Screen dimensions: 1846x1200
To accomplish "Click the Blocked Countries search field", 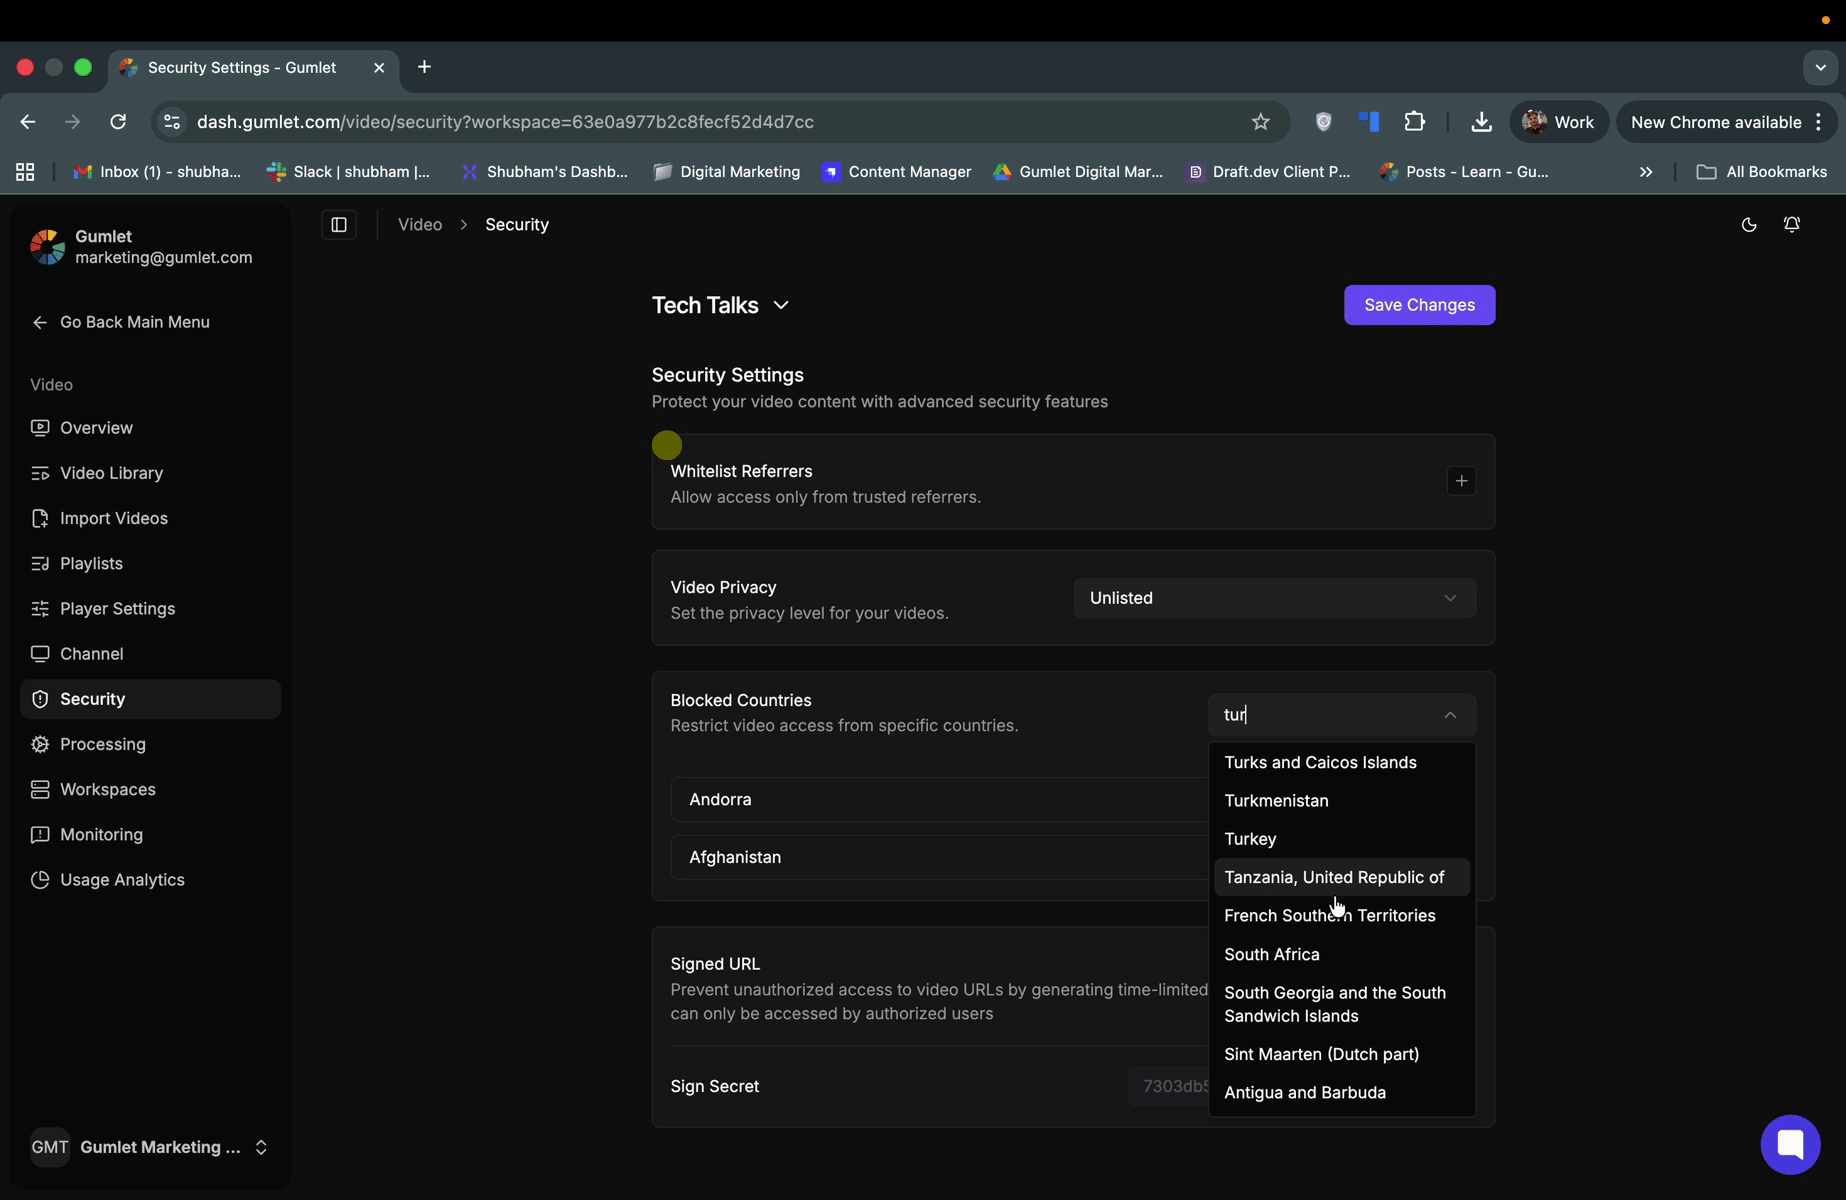I will click(1320, 715).
